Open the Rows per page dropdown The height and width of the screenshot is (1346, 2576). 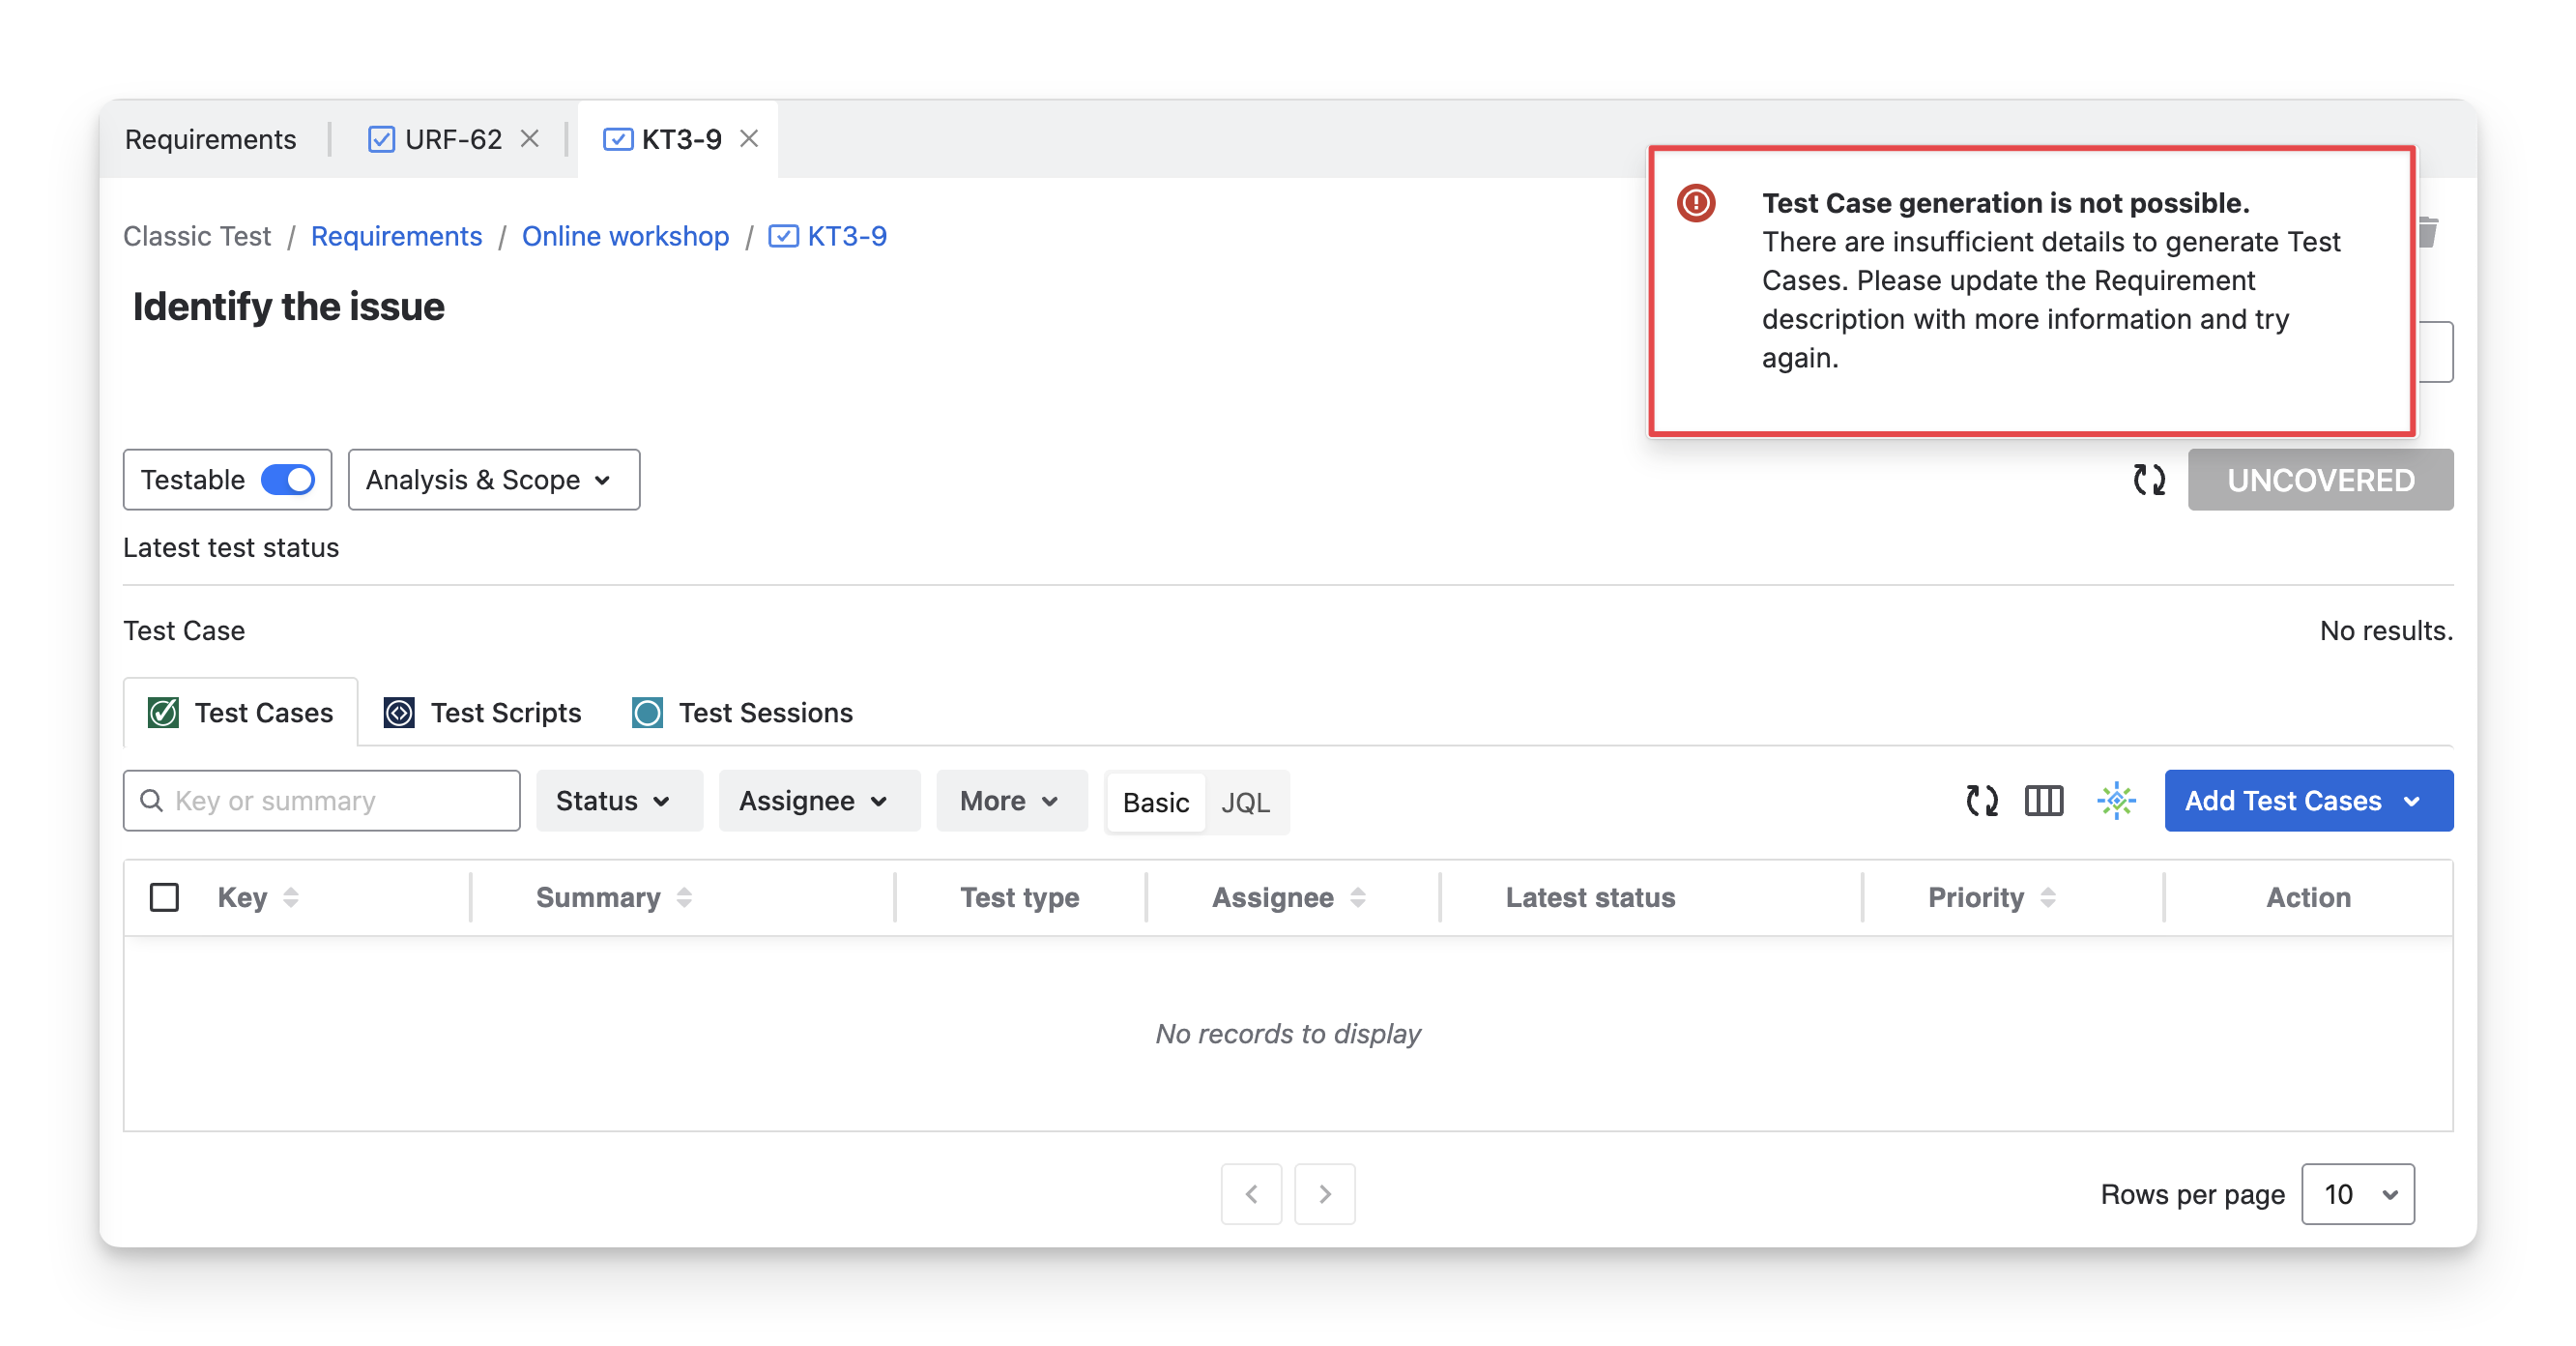pos(2357,1194)
